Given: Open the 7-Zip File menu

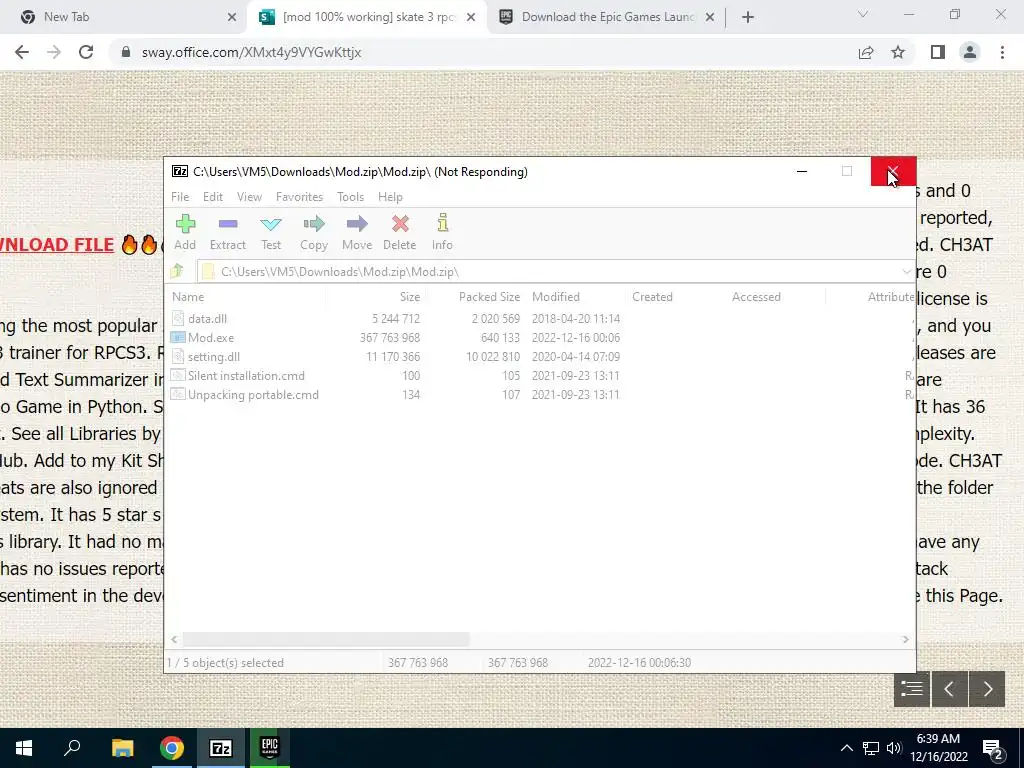Looking at the screenshot, I should click(x=180, y=197).
